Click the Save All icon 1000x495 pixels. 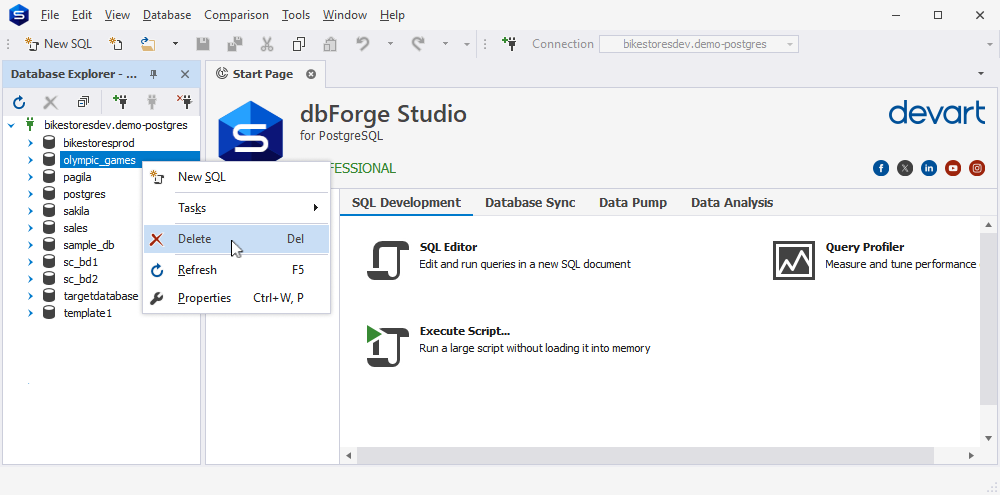click(x=235, y=44)
